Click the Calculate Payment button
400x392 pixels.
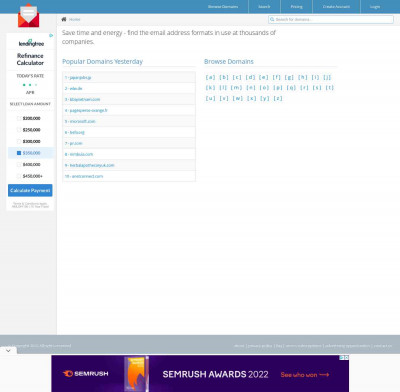click(30, 190)
